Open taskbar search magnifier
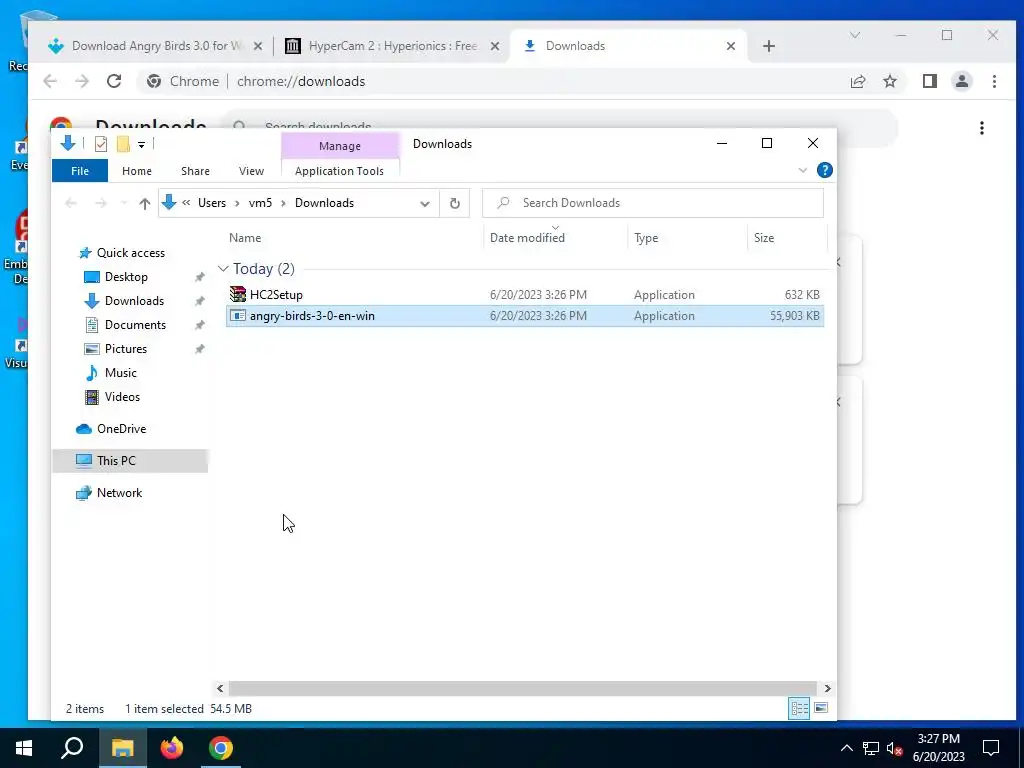This screenshot has width=1024, height=768. pos(72,748)
